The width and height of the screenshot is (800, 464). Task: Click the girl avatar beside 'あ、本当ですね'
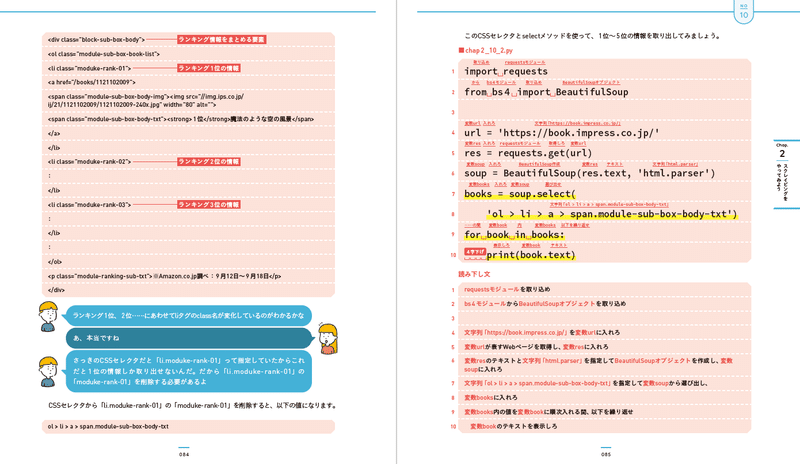coord(328,338)
